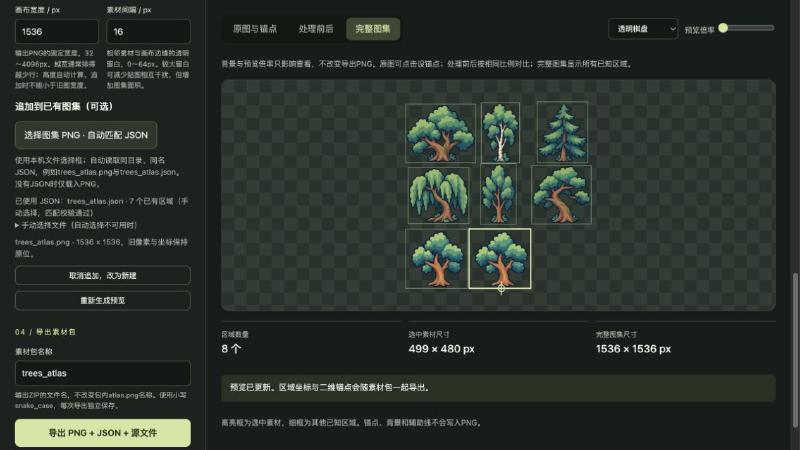Select the broad oak tree sprite, top-left of atlas
This screenshot has width=800, height=450.
tap(440, 133)
